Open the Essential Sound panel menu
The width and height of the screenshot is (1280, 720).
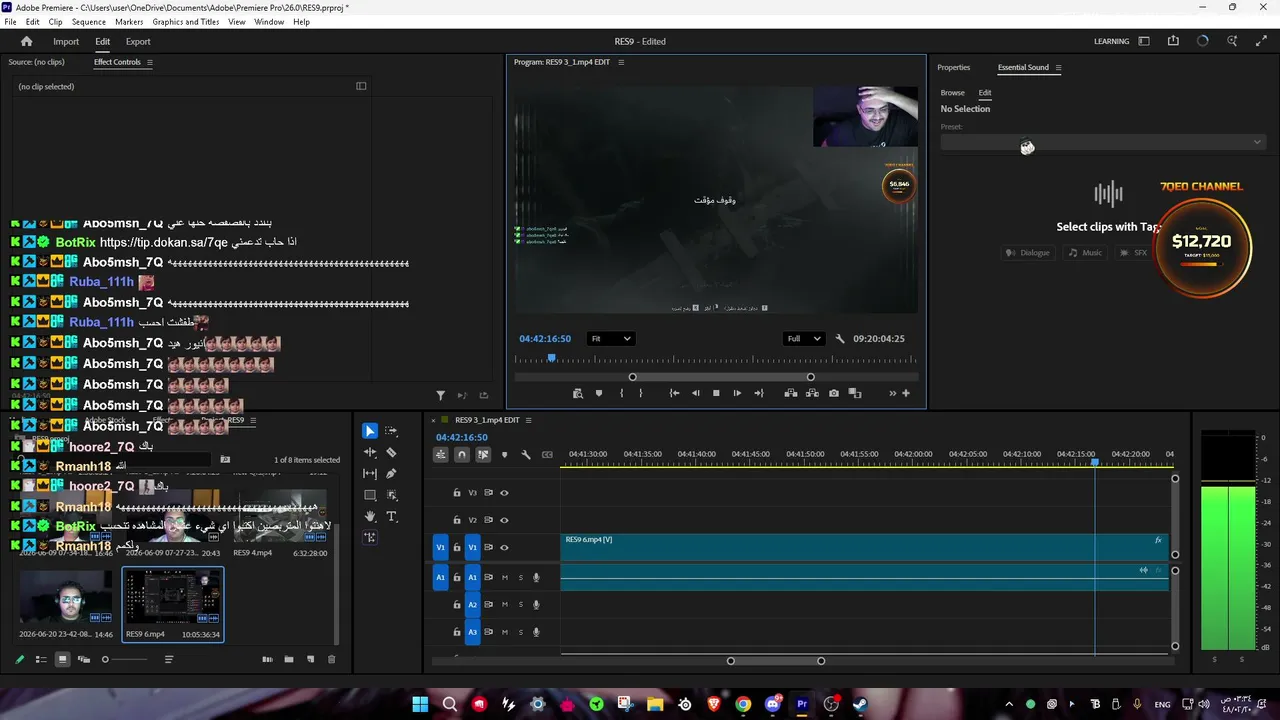pyautogui.click(x=1058, y=68)
